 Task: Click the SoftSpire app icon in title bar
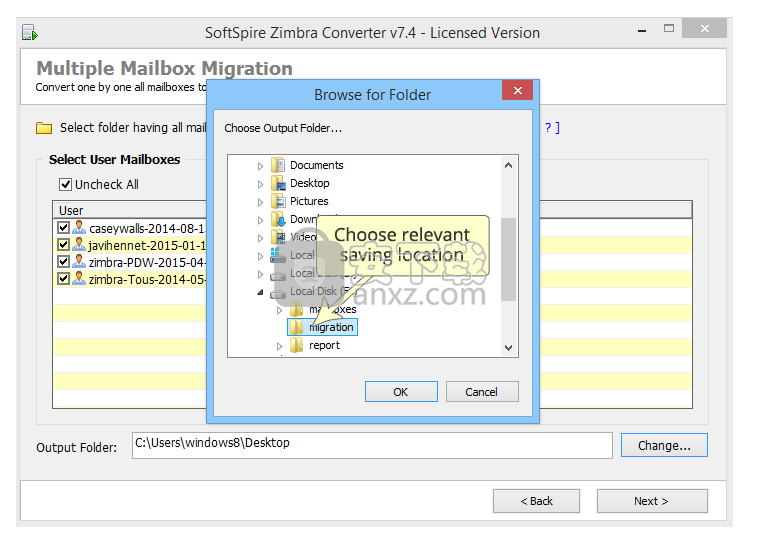pyautogui.click(x=30, y=33)
